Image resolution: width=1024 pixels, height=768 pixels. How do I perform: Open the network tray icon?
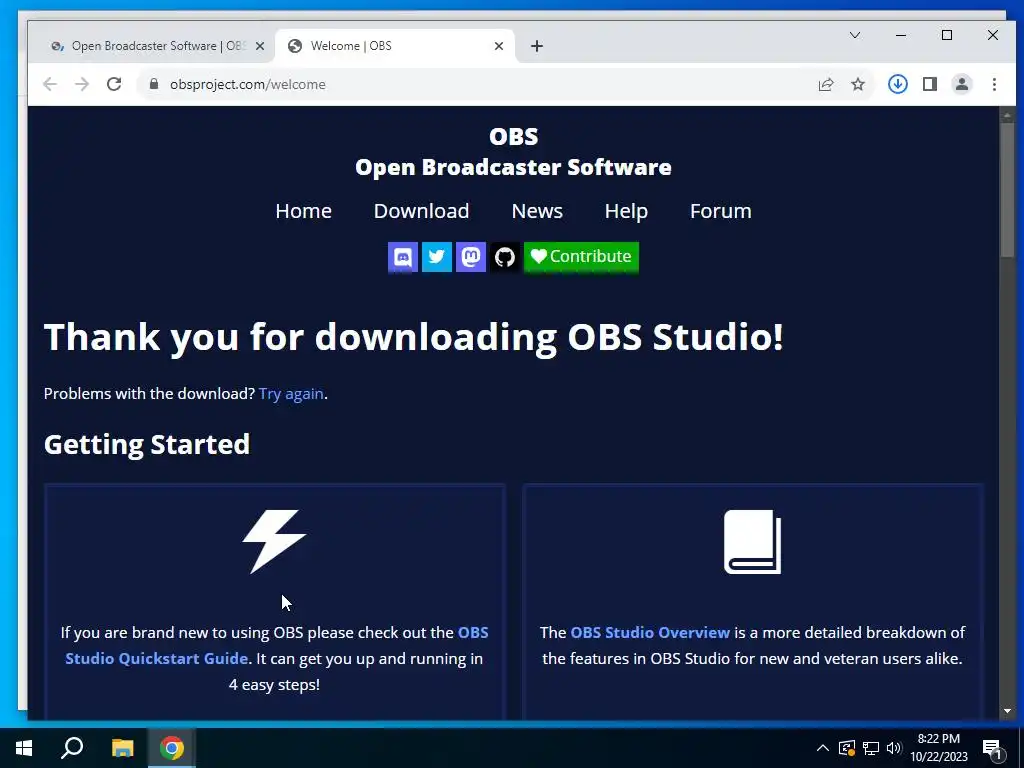coord(871,748)
